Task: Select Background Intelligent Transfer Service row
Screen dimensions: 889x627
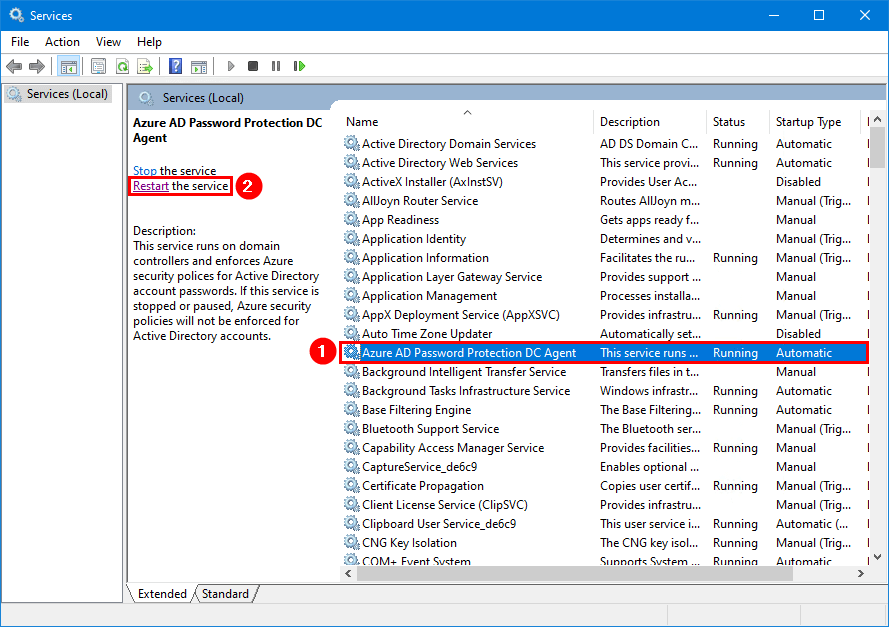Action: point(604,372)
